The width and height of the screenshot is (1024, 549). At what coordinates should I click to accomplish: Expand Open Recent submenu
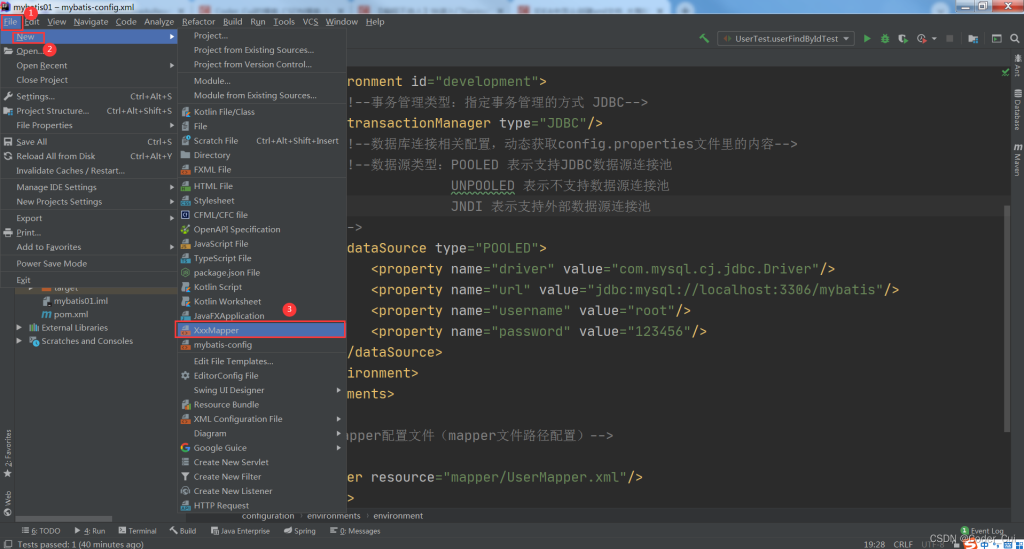coord(89,65)
